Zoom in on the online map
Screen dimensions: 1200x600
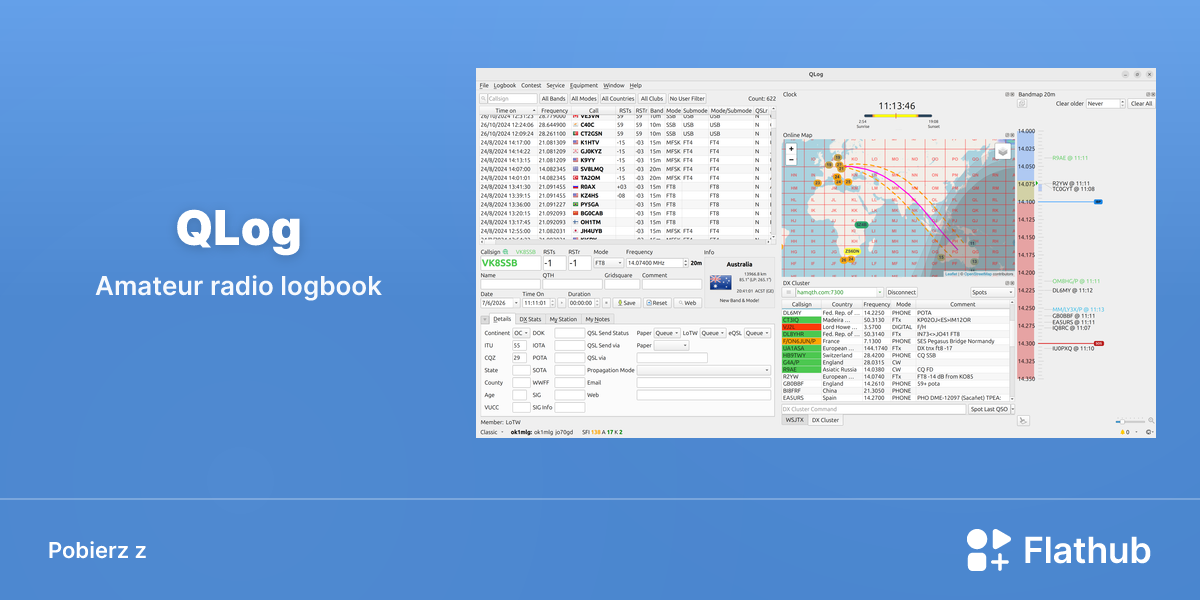coord(791,148)
